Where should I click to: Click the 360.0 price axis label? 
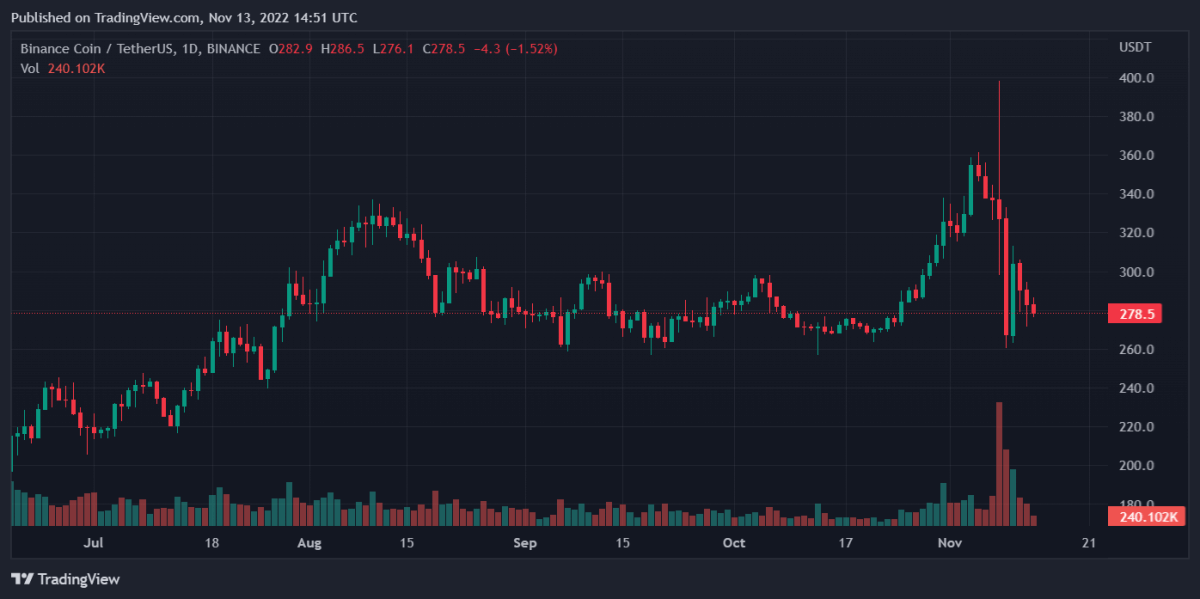(x=1138, y=156)
